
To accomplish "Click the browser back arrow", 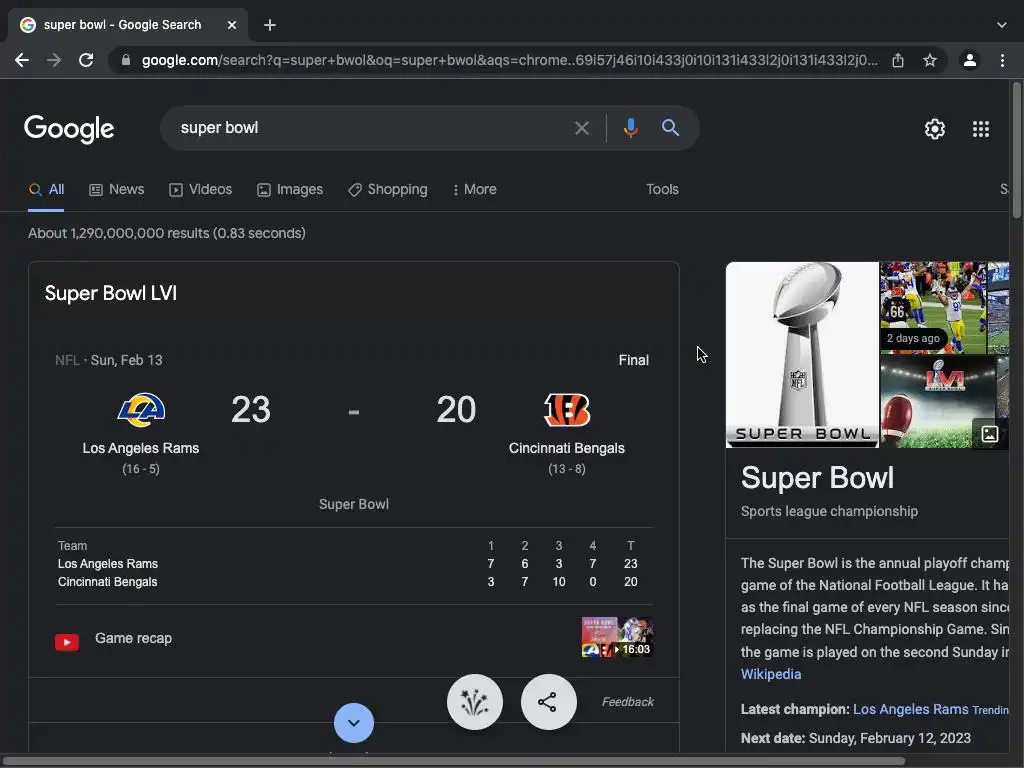I will (22, 61).
